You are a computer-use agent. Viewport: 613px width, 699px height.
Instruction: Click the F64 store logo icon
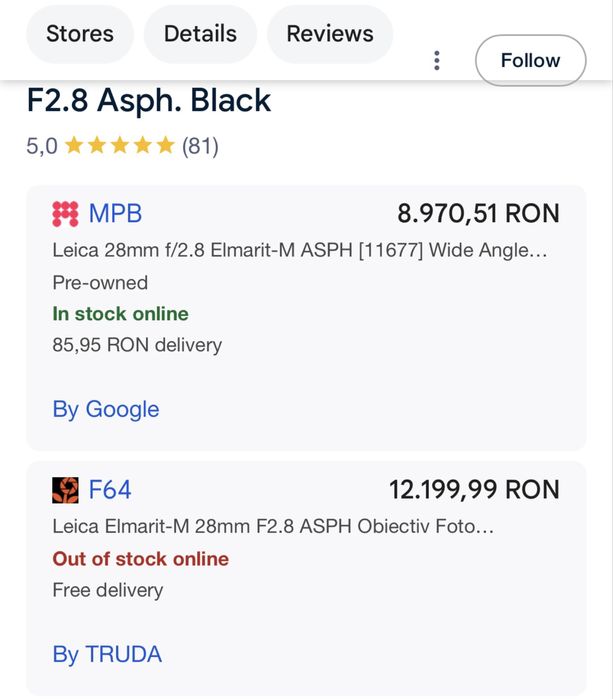65,490
